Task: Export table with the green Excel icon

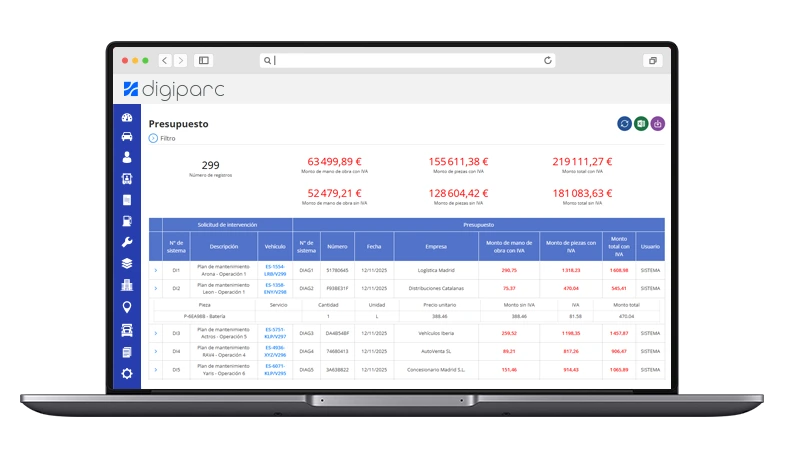Action: click(x=641, y=124)
